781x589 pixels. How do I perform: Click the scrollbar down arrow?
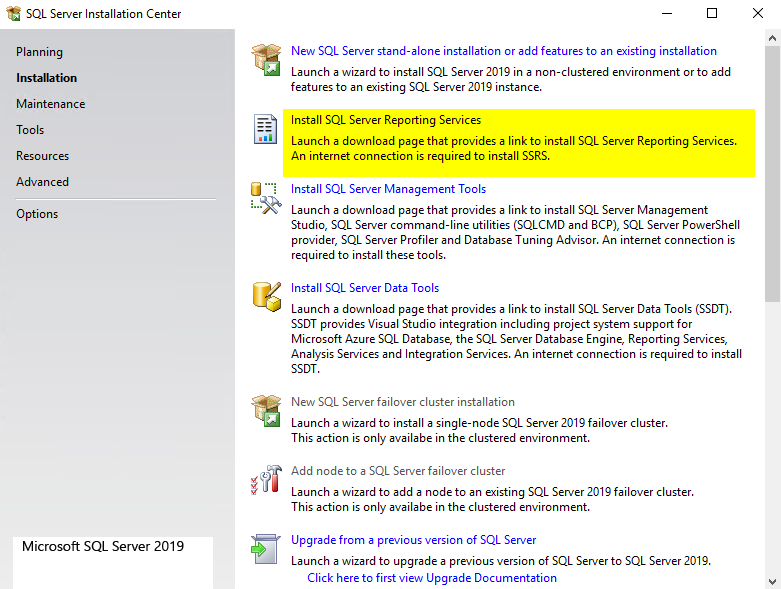[772, 580]
